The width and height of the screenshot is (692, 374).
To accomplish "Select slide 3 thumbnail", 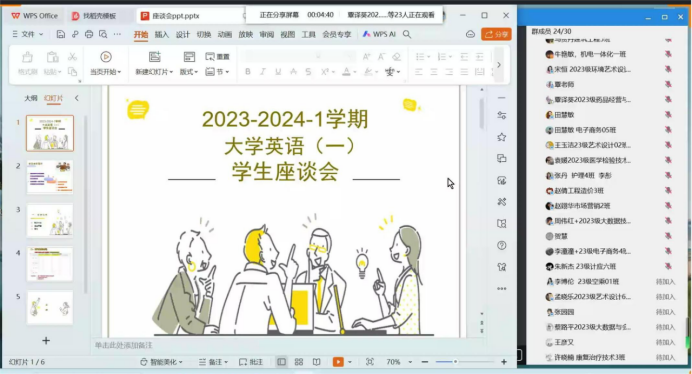I will click(50, 220).
